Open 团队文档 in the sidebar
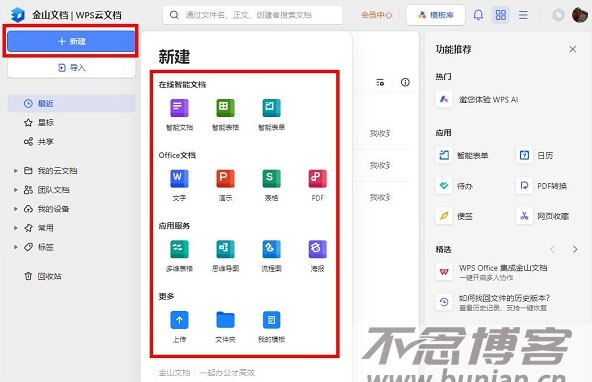The image size is (592, 382). pyautogui.click(x=47, y=189)
